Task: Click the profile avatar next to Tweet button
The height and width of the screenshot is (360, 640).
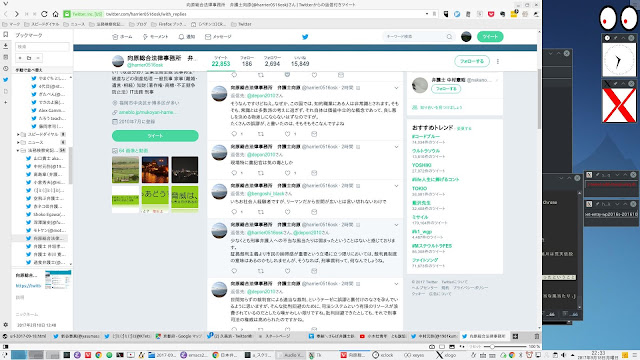Action: click(466, 37)
